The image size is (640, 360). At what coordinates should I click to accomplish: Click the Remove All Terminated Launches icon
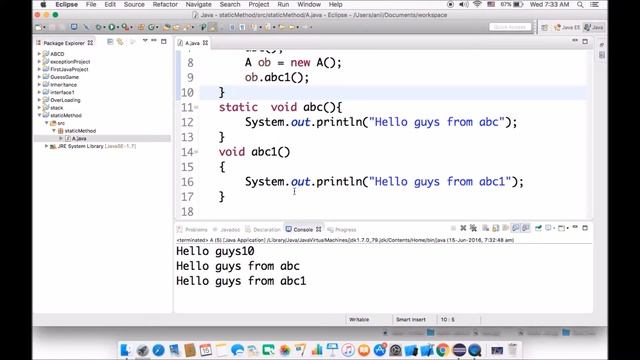point(473,228)
